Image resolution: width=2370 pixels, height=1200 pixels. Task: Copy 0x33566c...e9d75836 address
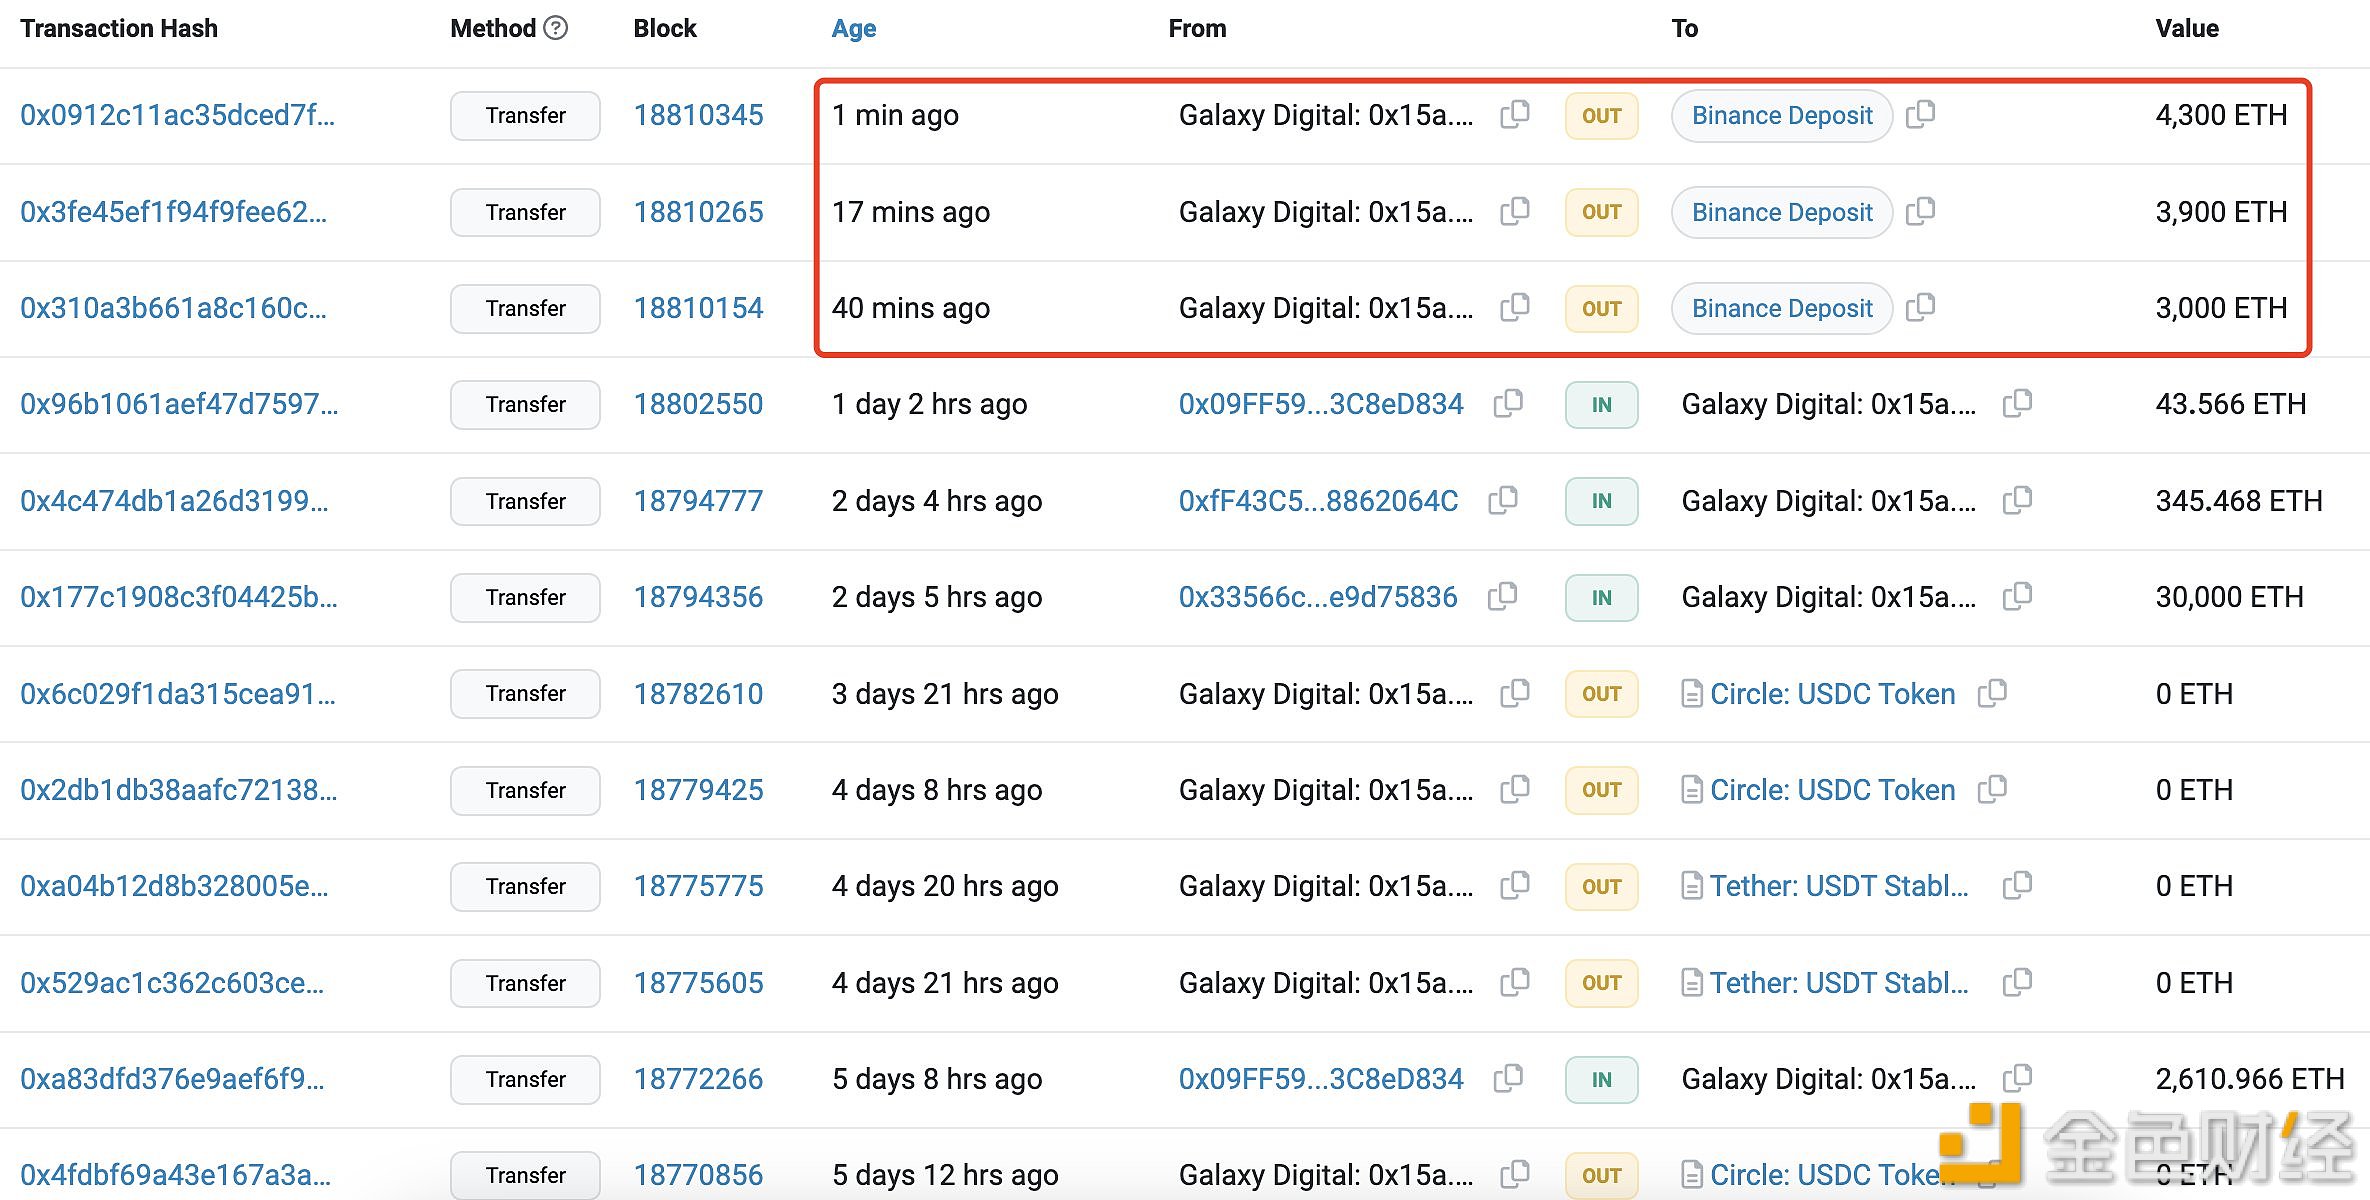point(1502,596)
